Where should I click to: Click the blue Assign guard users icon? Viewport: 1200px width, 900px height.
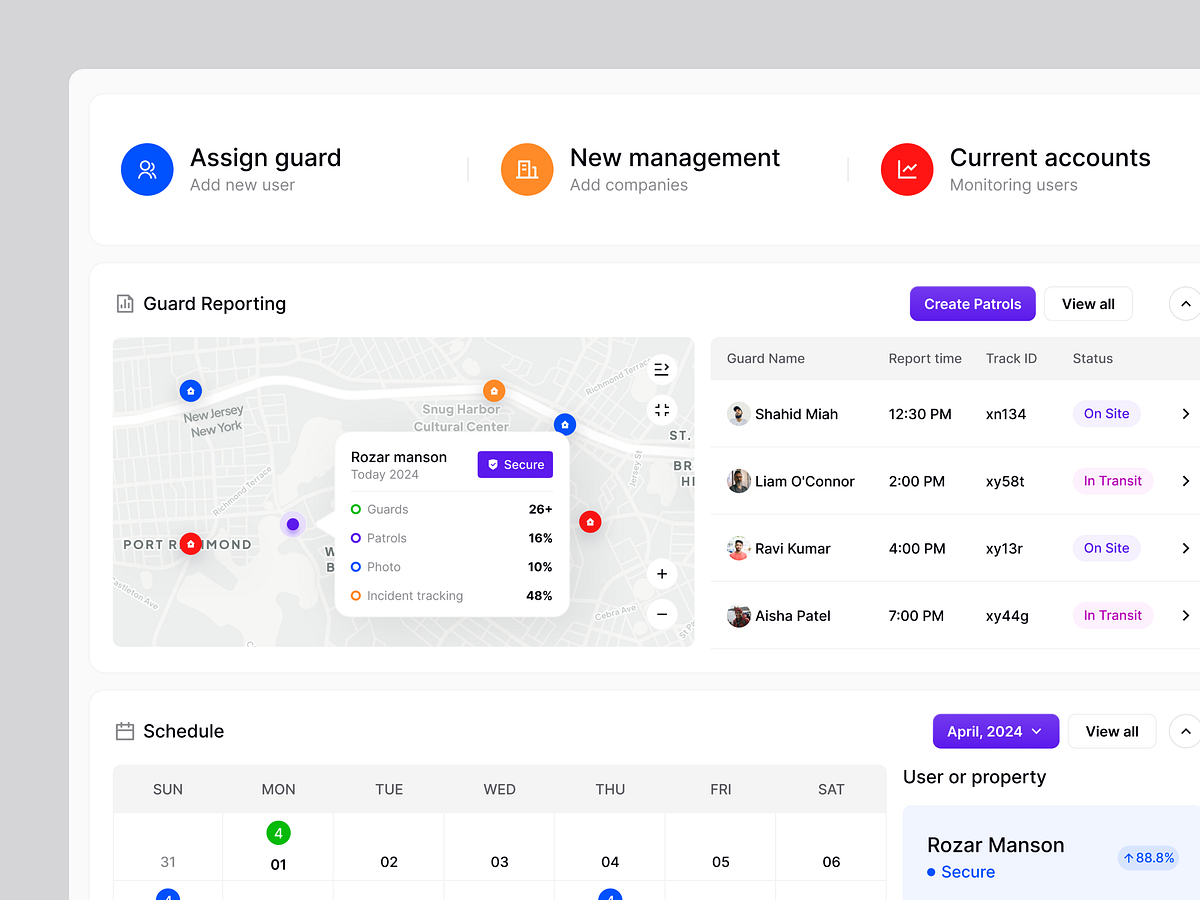(x=147, y=169)
